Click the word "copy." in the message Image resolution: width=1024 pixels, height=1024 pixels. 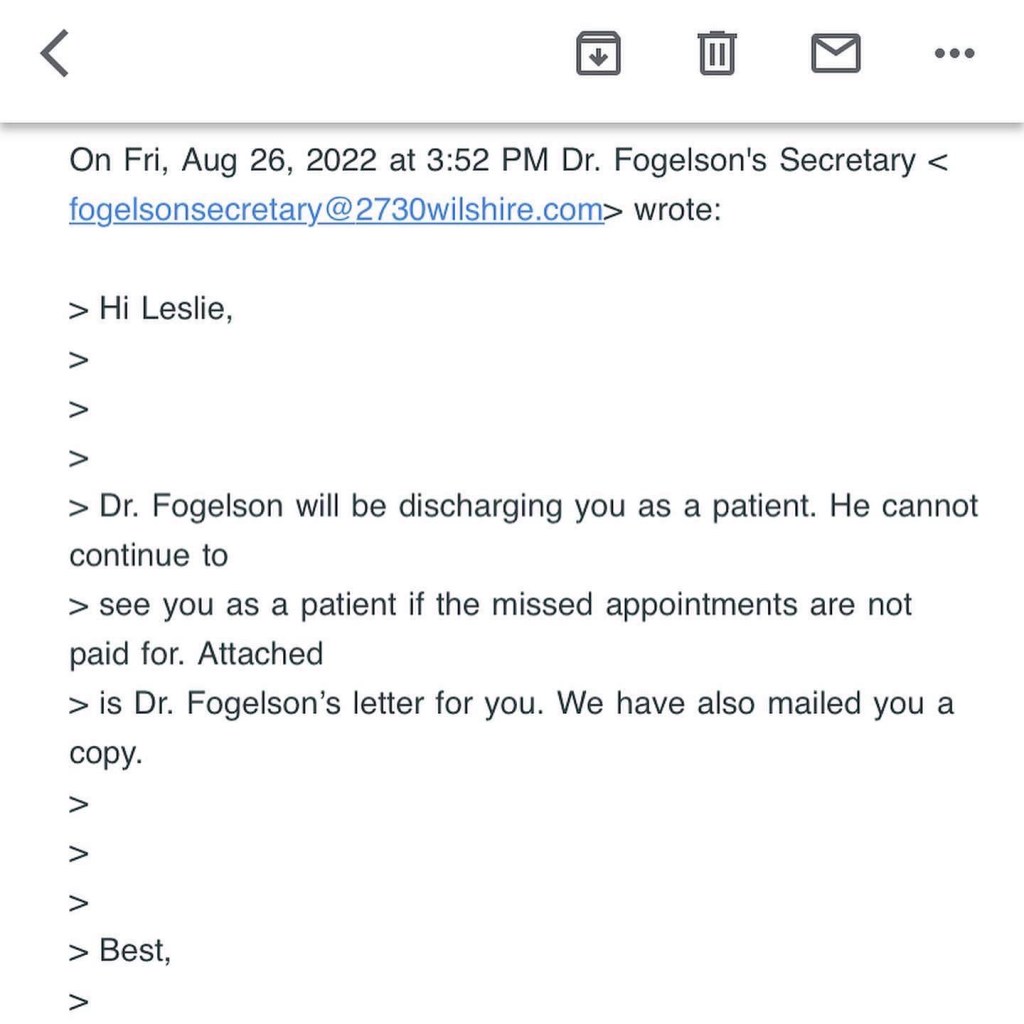pos(106,753)
